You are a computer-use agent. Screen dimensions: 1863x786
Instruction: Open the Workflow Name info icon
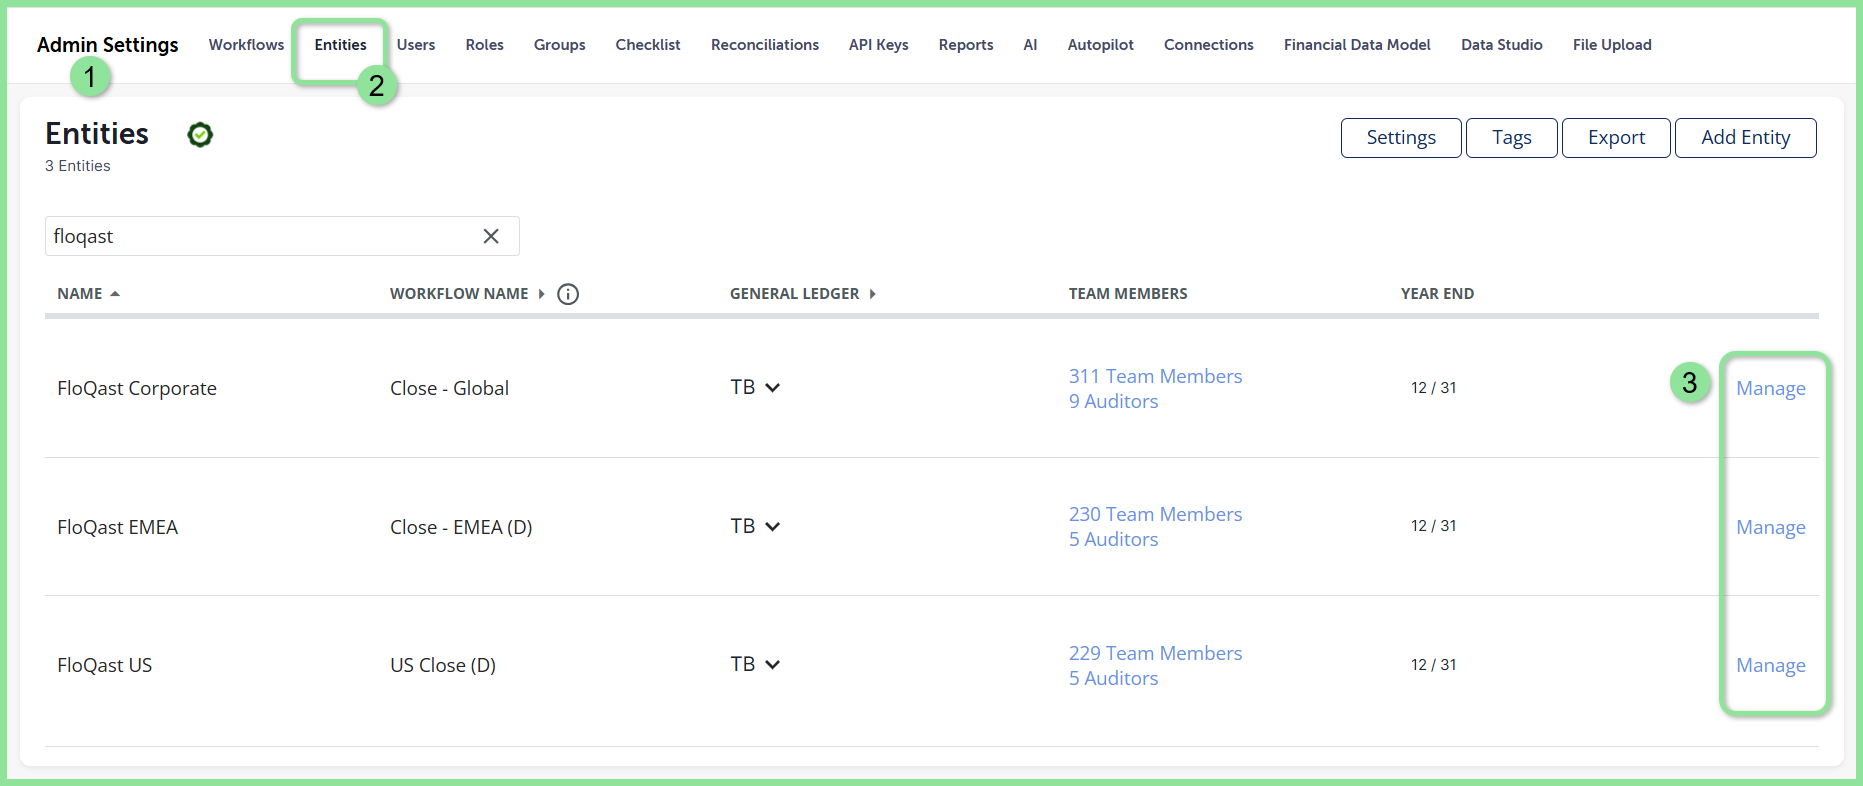pos(568,294)
